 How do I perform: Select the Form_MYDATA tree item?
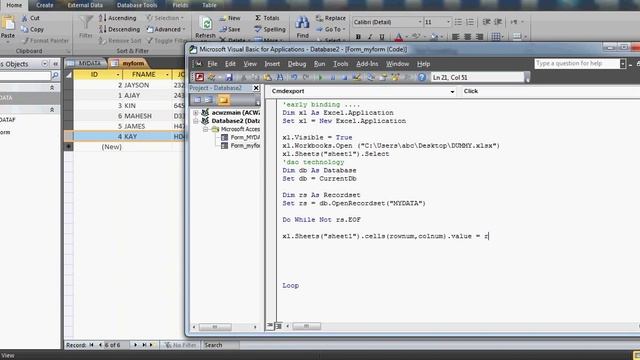pyautogui.click(x=240, y=138)
